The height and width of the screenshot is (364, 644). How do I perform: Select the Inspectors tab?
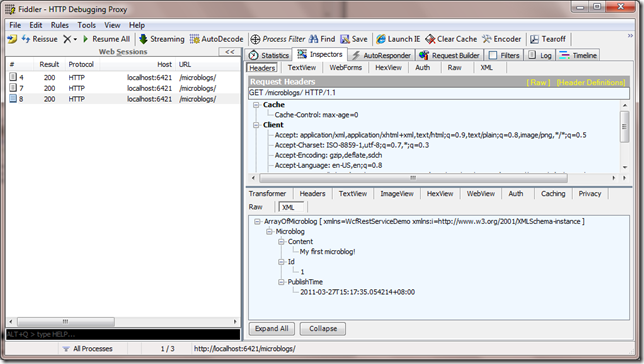point(320,54)
